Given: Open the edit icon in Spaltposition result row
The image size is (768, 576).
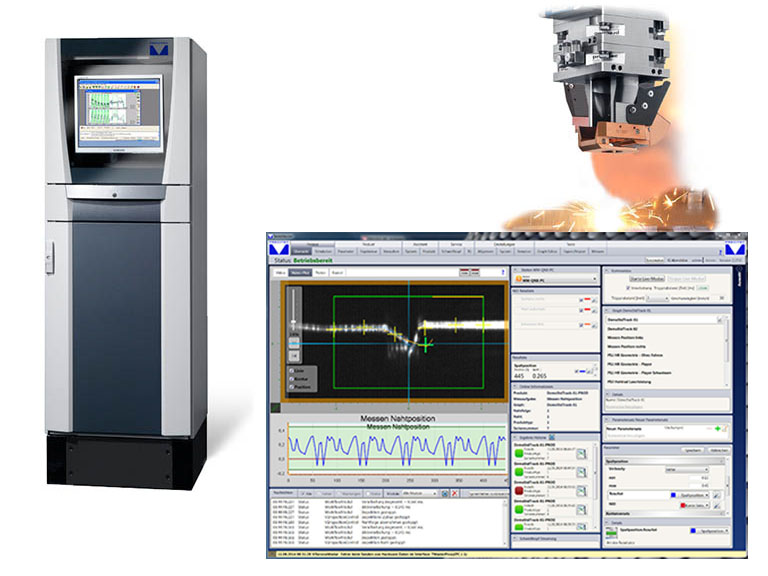Looking at the screenshot, I should click(x=589, y=371).
